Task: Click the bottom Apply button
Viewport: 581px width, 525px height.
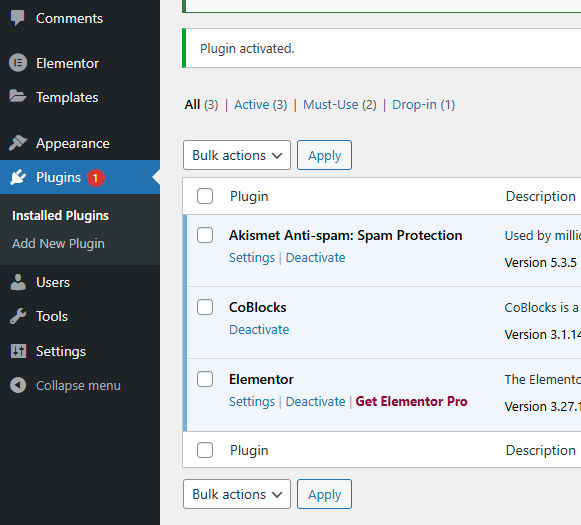Action: pos(324,494)
